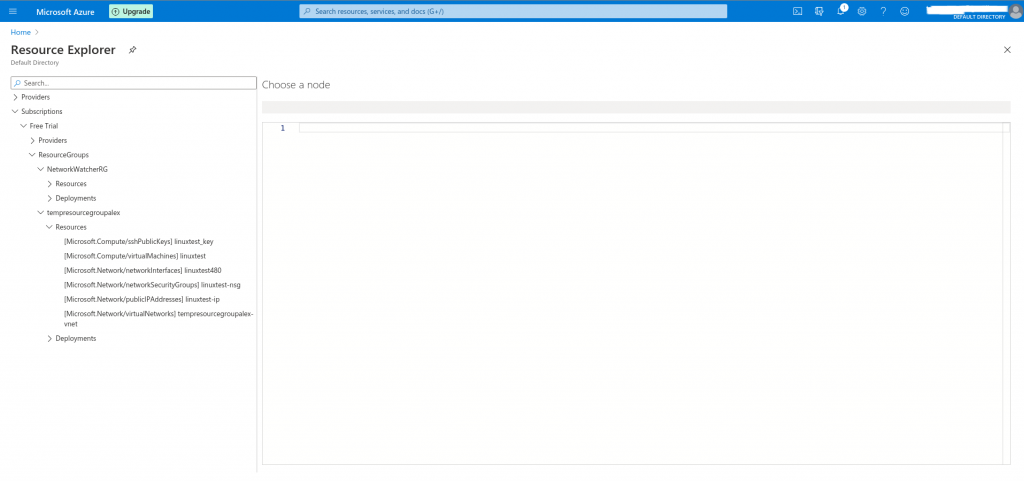Open Cloud Shell from the top bar

797,11
